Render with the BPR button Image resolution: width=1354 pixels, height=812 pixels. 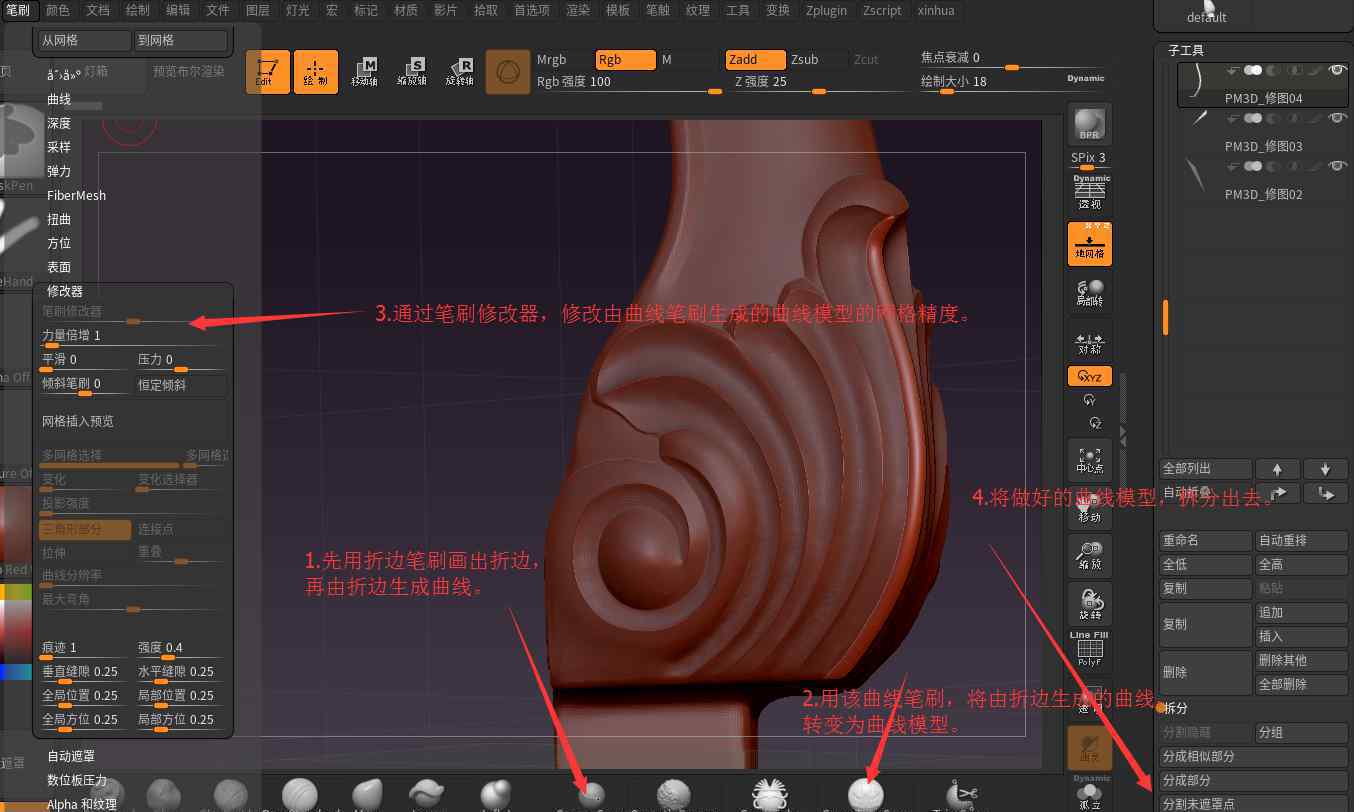(x=1090, y=124)
